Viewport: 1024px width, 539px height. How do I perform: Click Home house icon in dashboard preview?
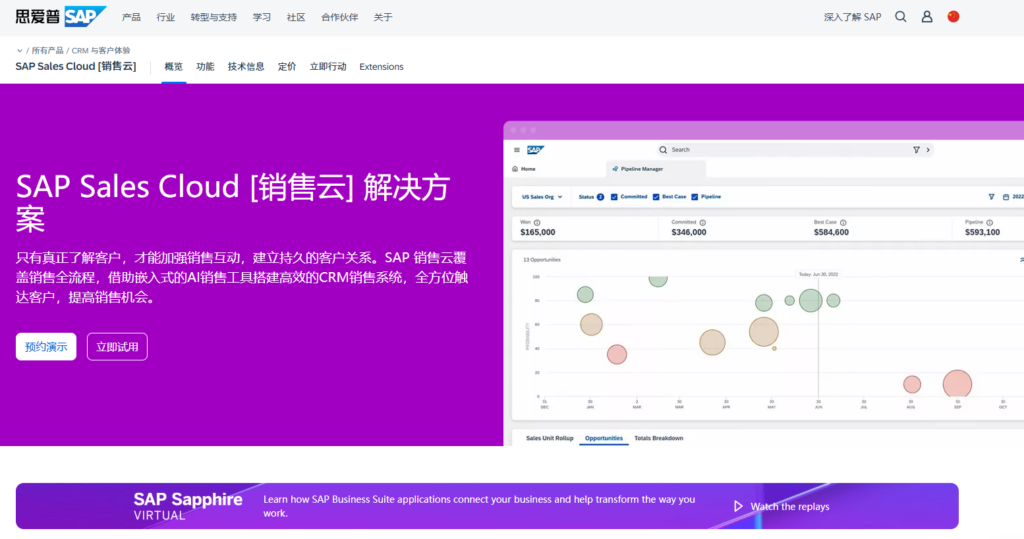(x=515, y=169)
